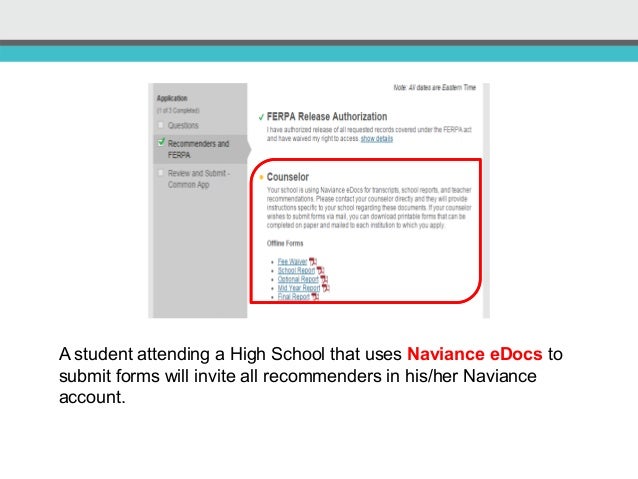Click the show details link under FERPA

point(377,139)
